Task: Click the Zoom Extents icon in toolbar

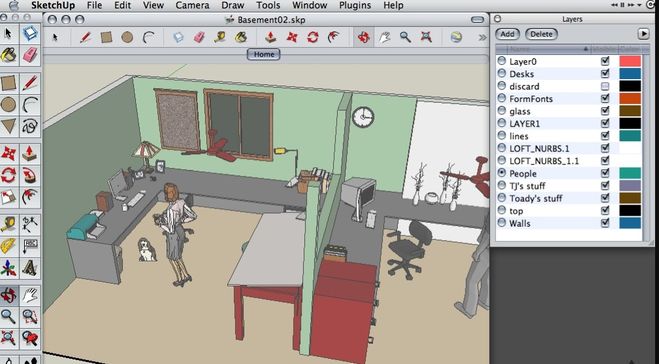Action: (426, 37)
